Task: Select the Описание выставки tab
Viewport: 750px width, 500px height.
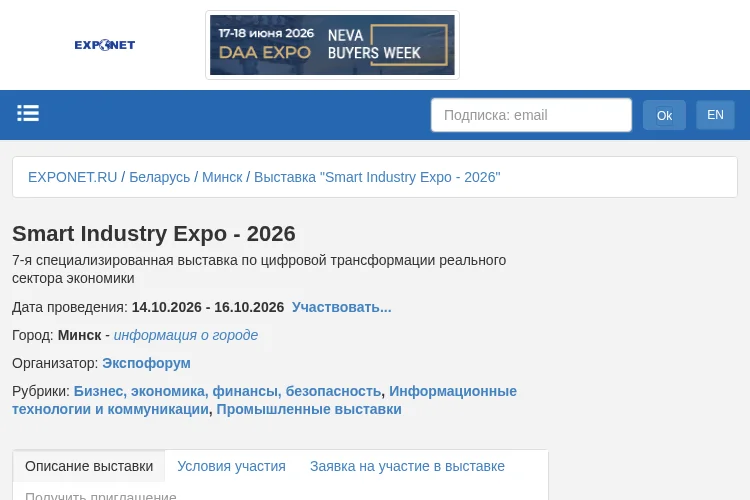Action: [x=89, y=466]
